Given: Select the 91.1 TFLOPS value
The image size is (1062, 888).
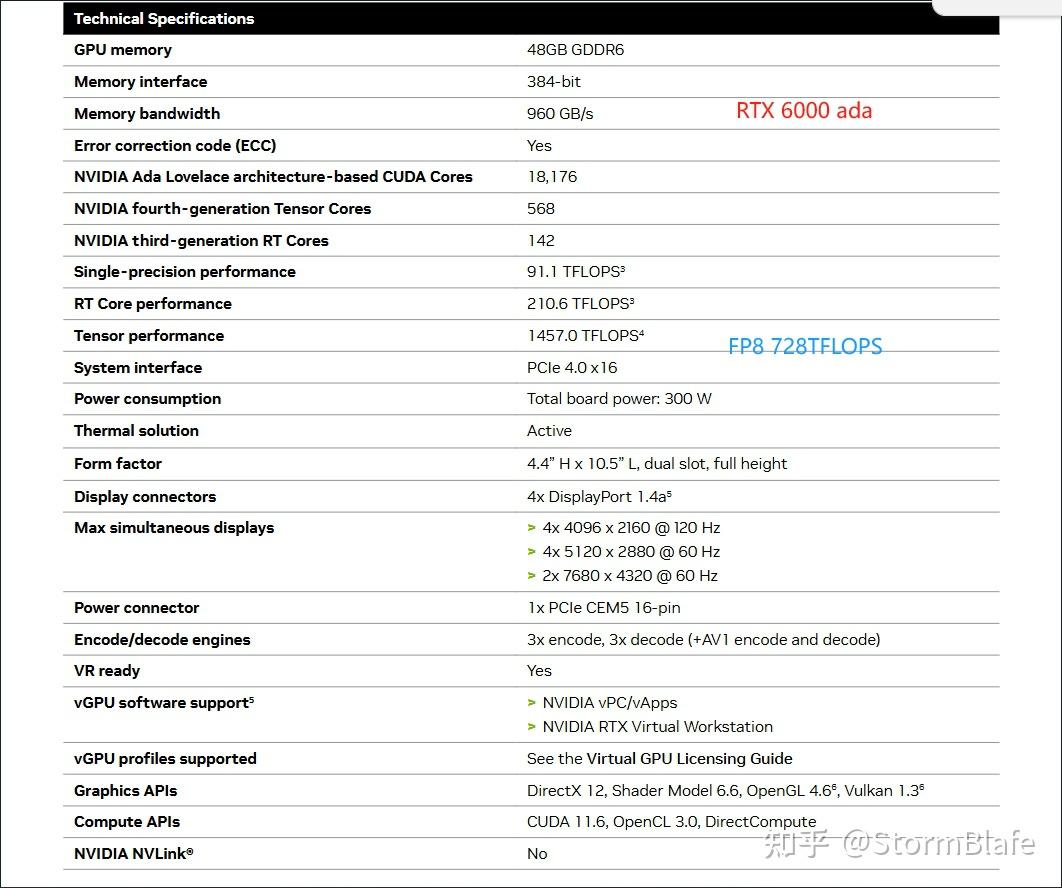Looking at the screenshot, I should point(576,272).
